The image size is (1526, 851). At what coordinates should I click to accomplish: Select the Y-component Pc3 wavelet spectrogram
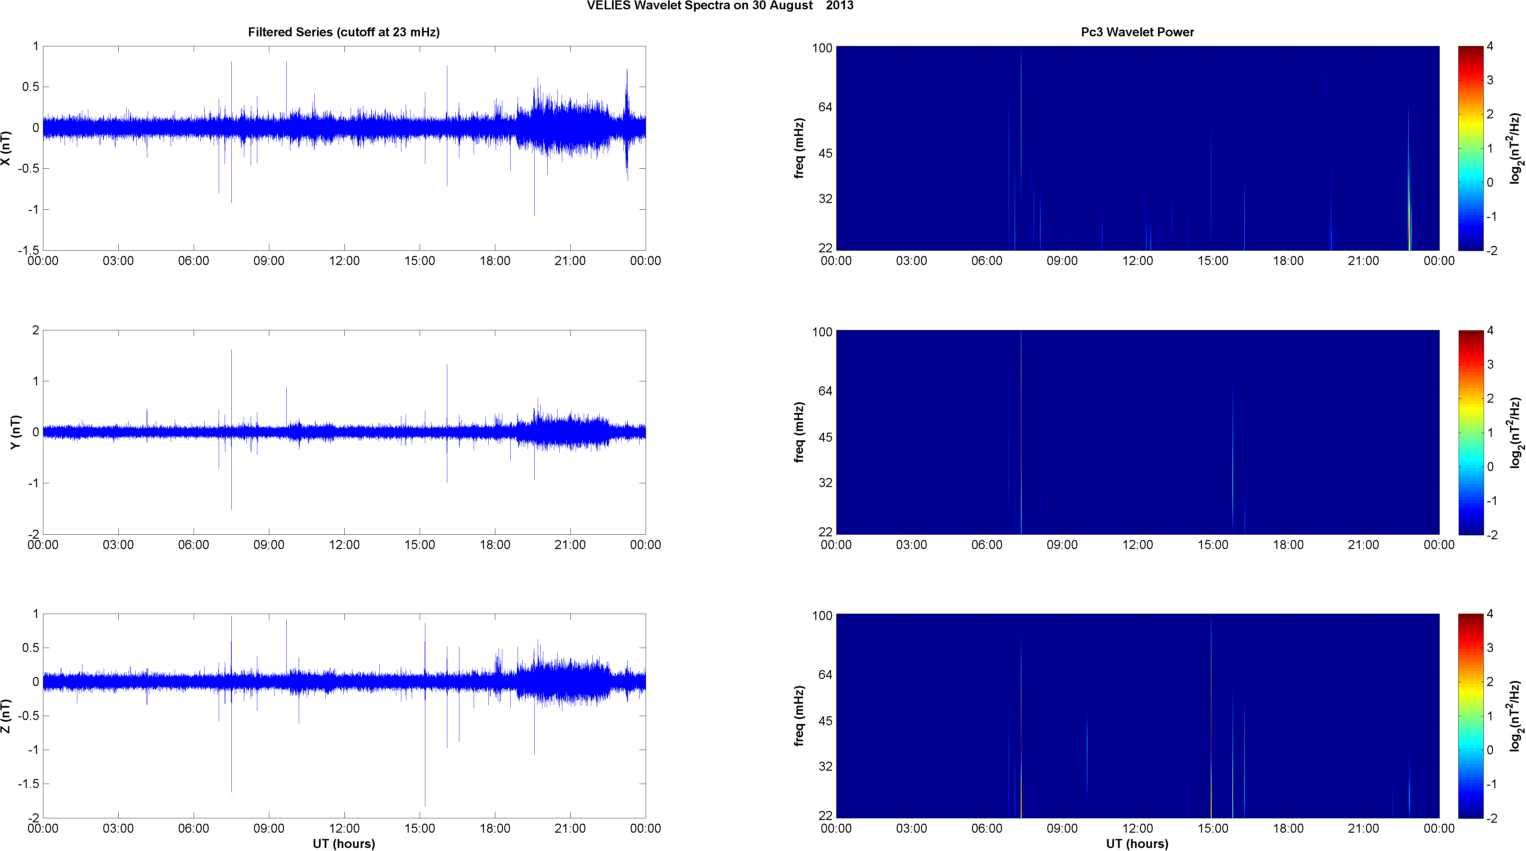tap(1137, 432)
